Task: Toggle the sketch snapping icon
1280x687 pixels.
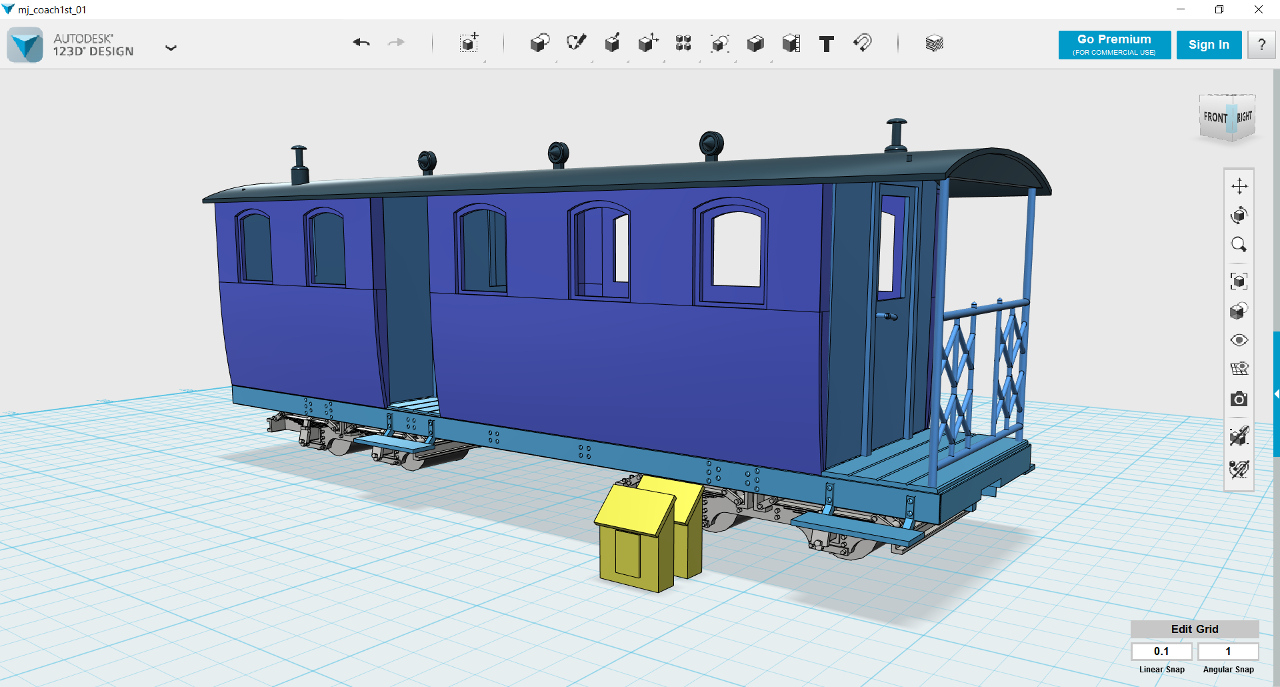Action: point(1239,435)
